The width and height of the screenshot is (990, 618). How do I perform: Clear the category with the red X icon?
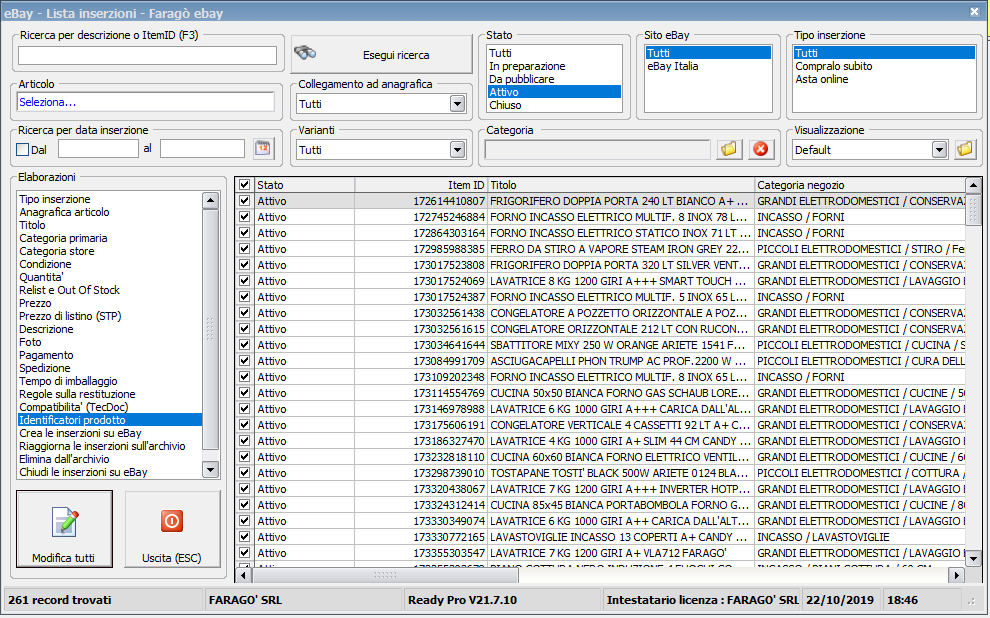(761, 149)
